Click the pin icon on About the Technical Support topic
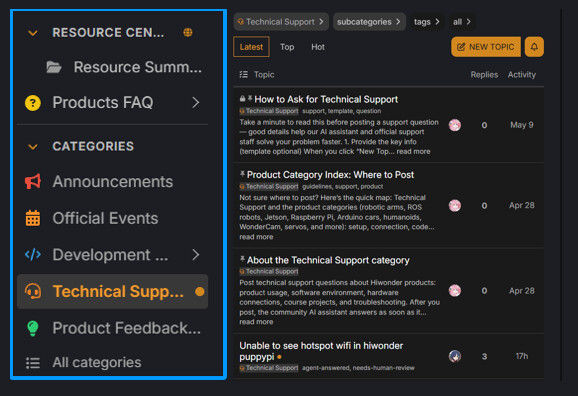 click(x=242, y=260)
